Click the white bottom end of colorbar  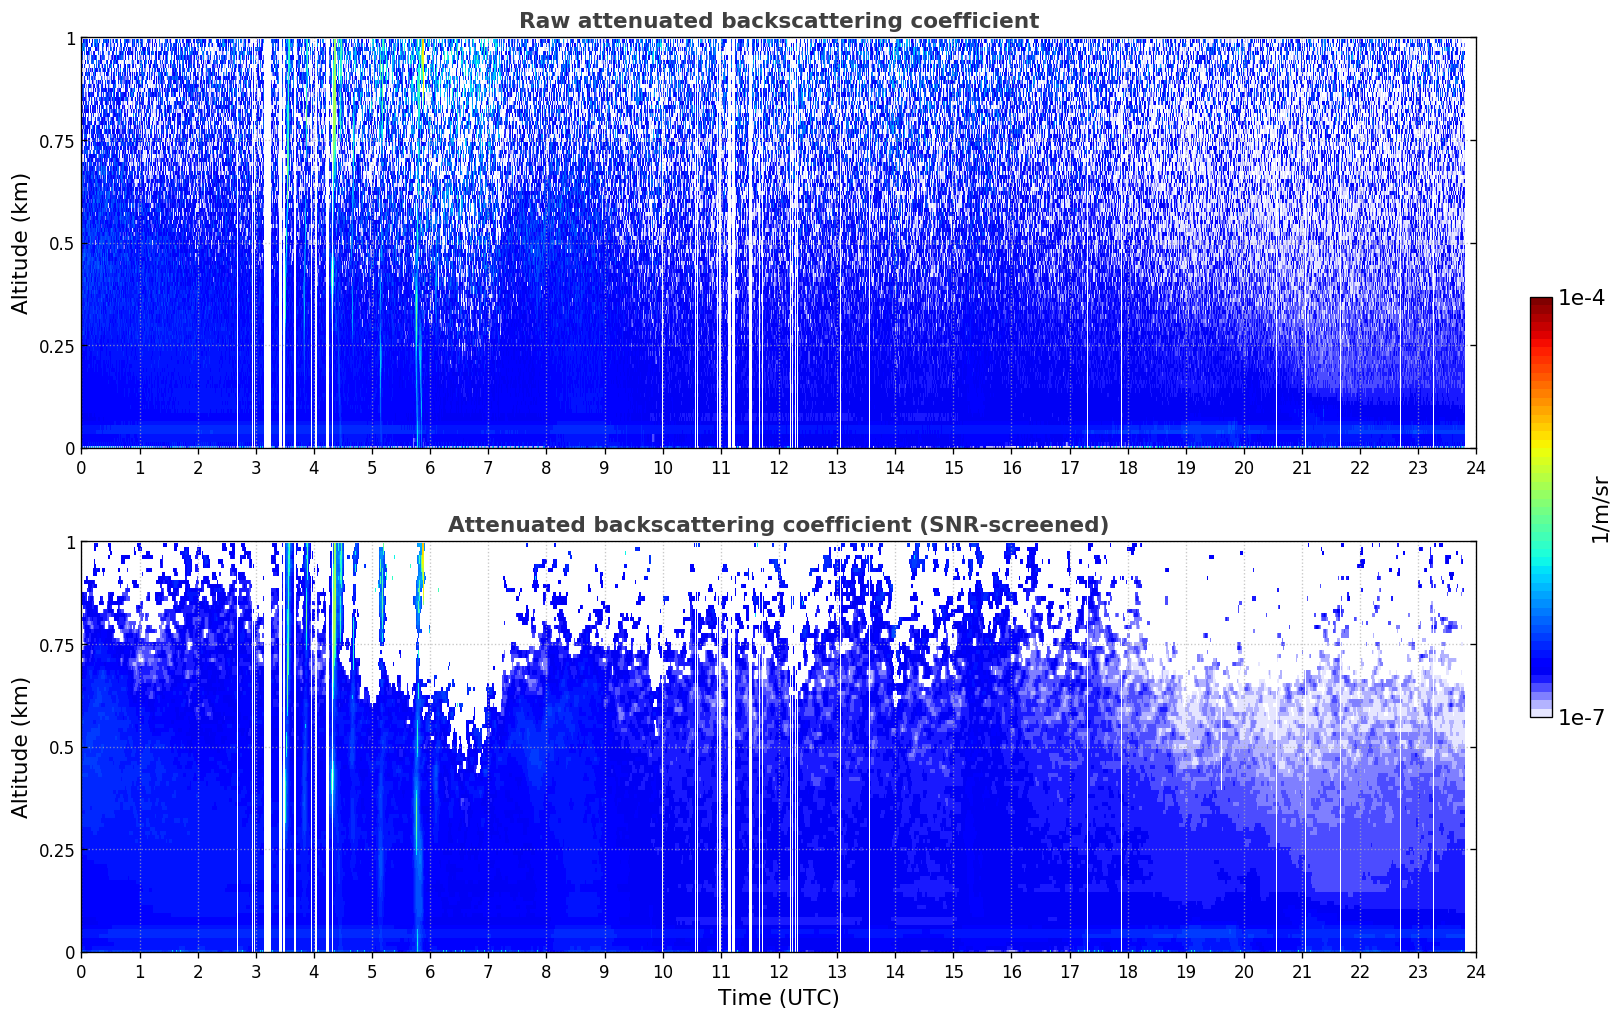[1541, 712]
